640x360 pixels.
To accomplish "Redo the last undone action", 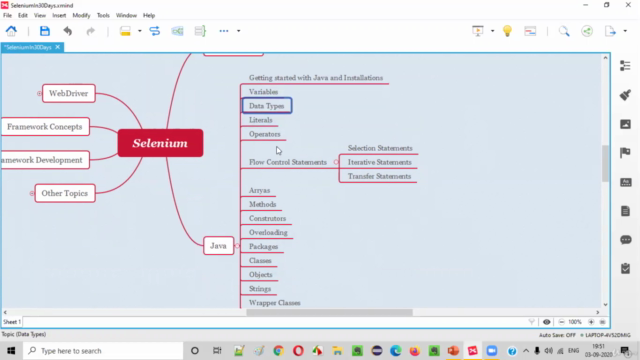I will (91, 31).
